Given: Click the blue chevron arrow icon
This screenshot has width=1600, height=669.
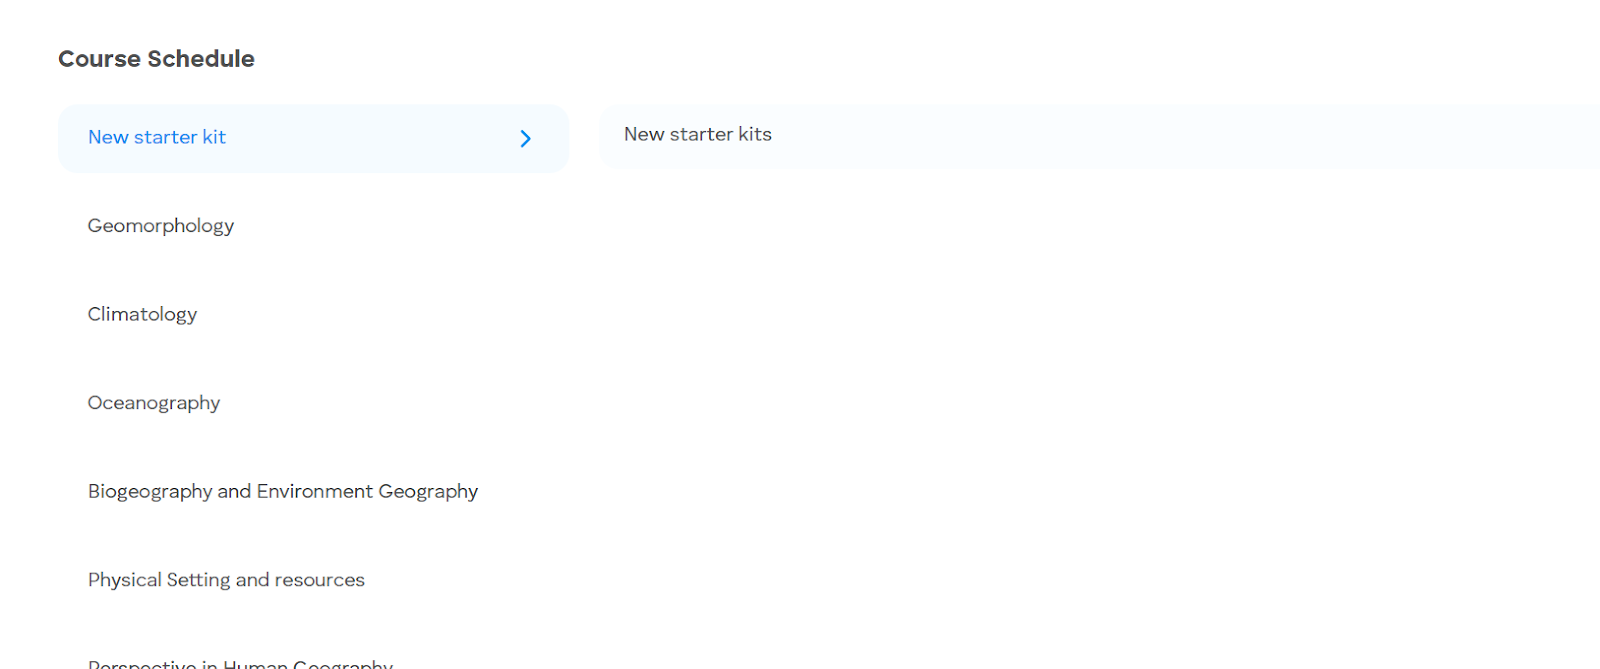Looking at the screenshot, I should tap(525, 139).
